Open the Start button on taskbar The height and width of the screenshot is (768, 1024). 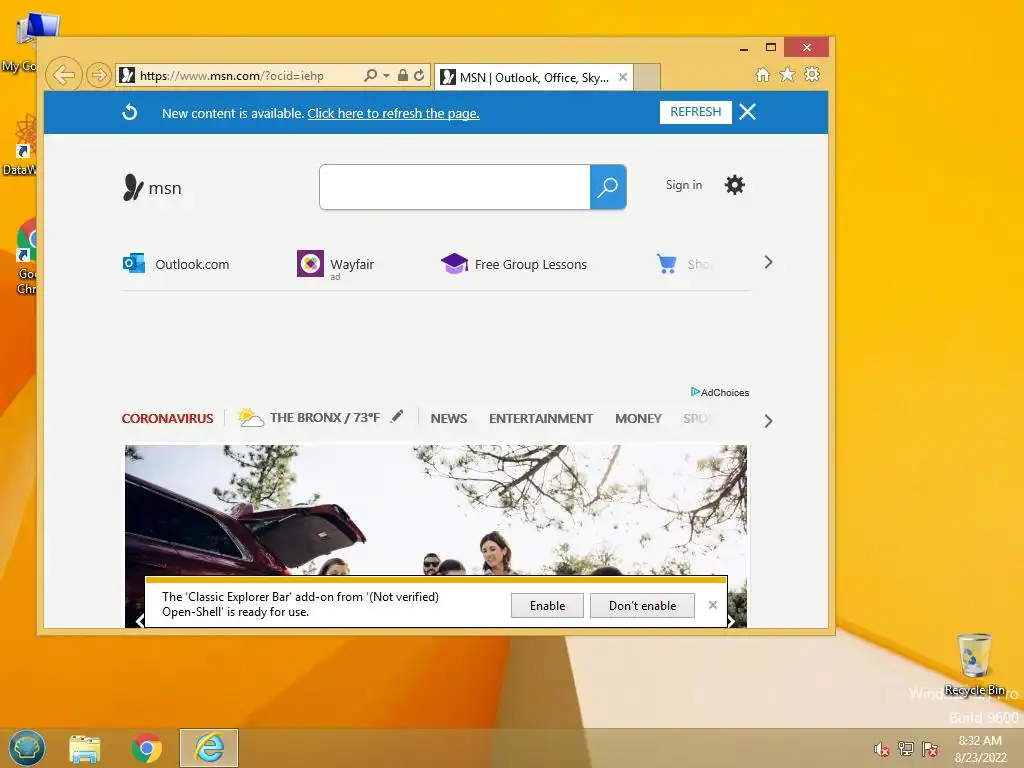tap(27, 748)
